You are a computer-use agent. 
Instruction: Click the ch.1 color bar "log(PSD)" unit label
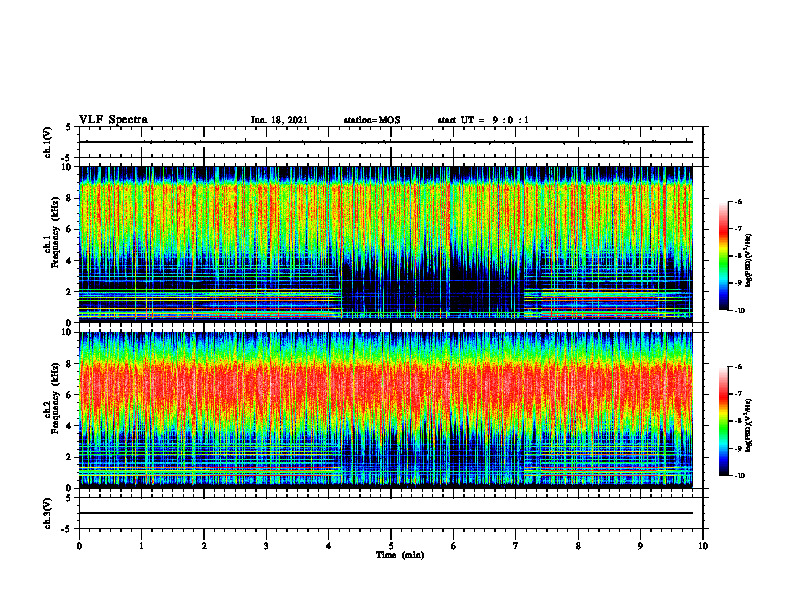click(x=749, y=260)
